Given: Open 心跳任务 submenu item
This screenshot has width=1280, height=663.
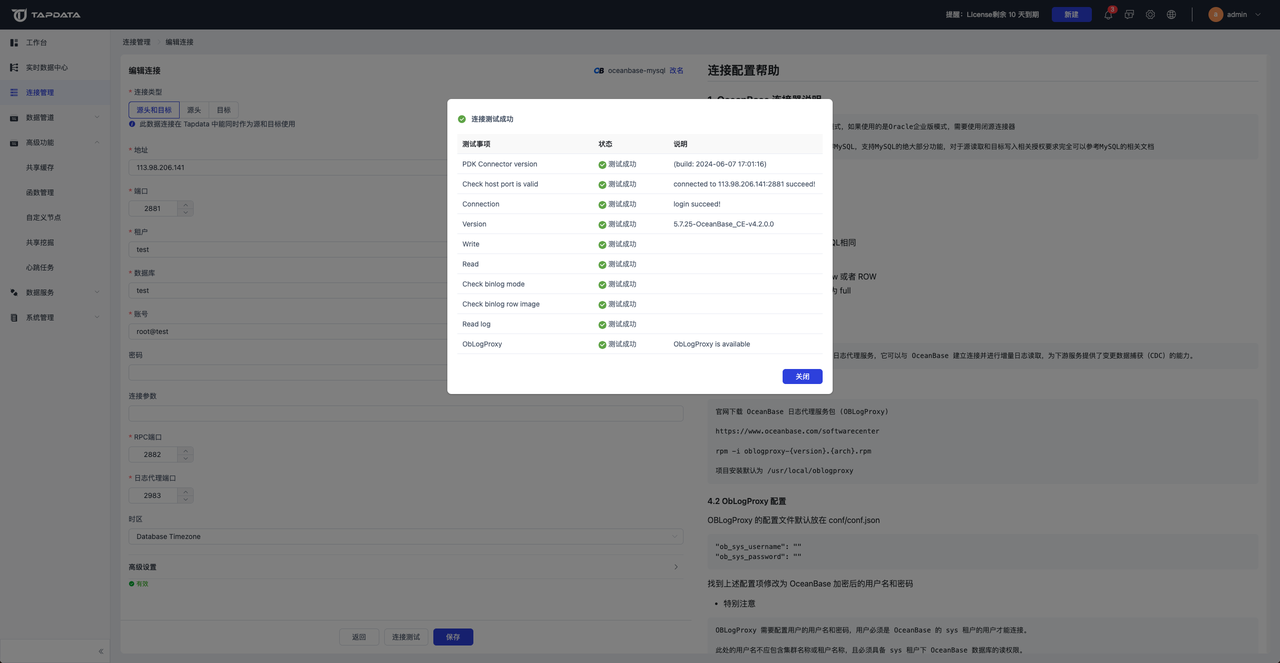Looking at the screenshot, I should [x=40, y=268].
